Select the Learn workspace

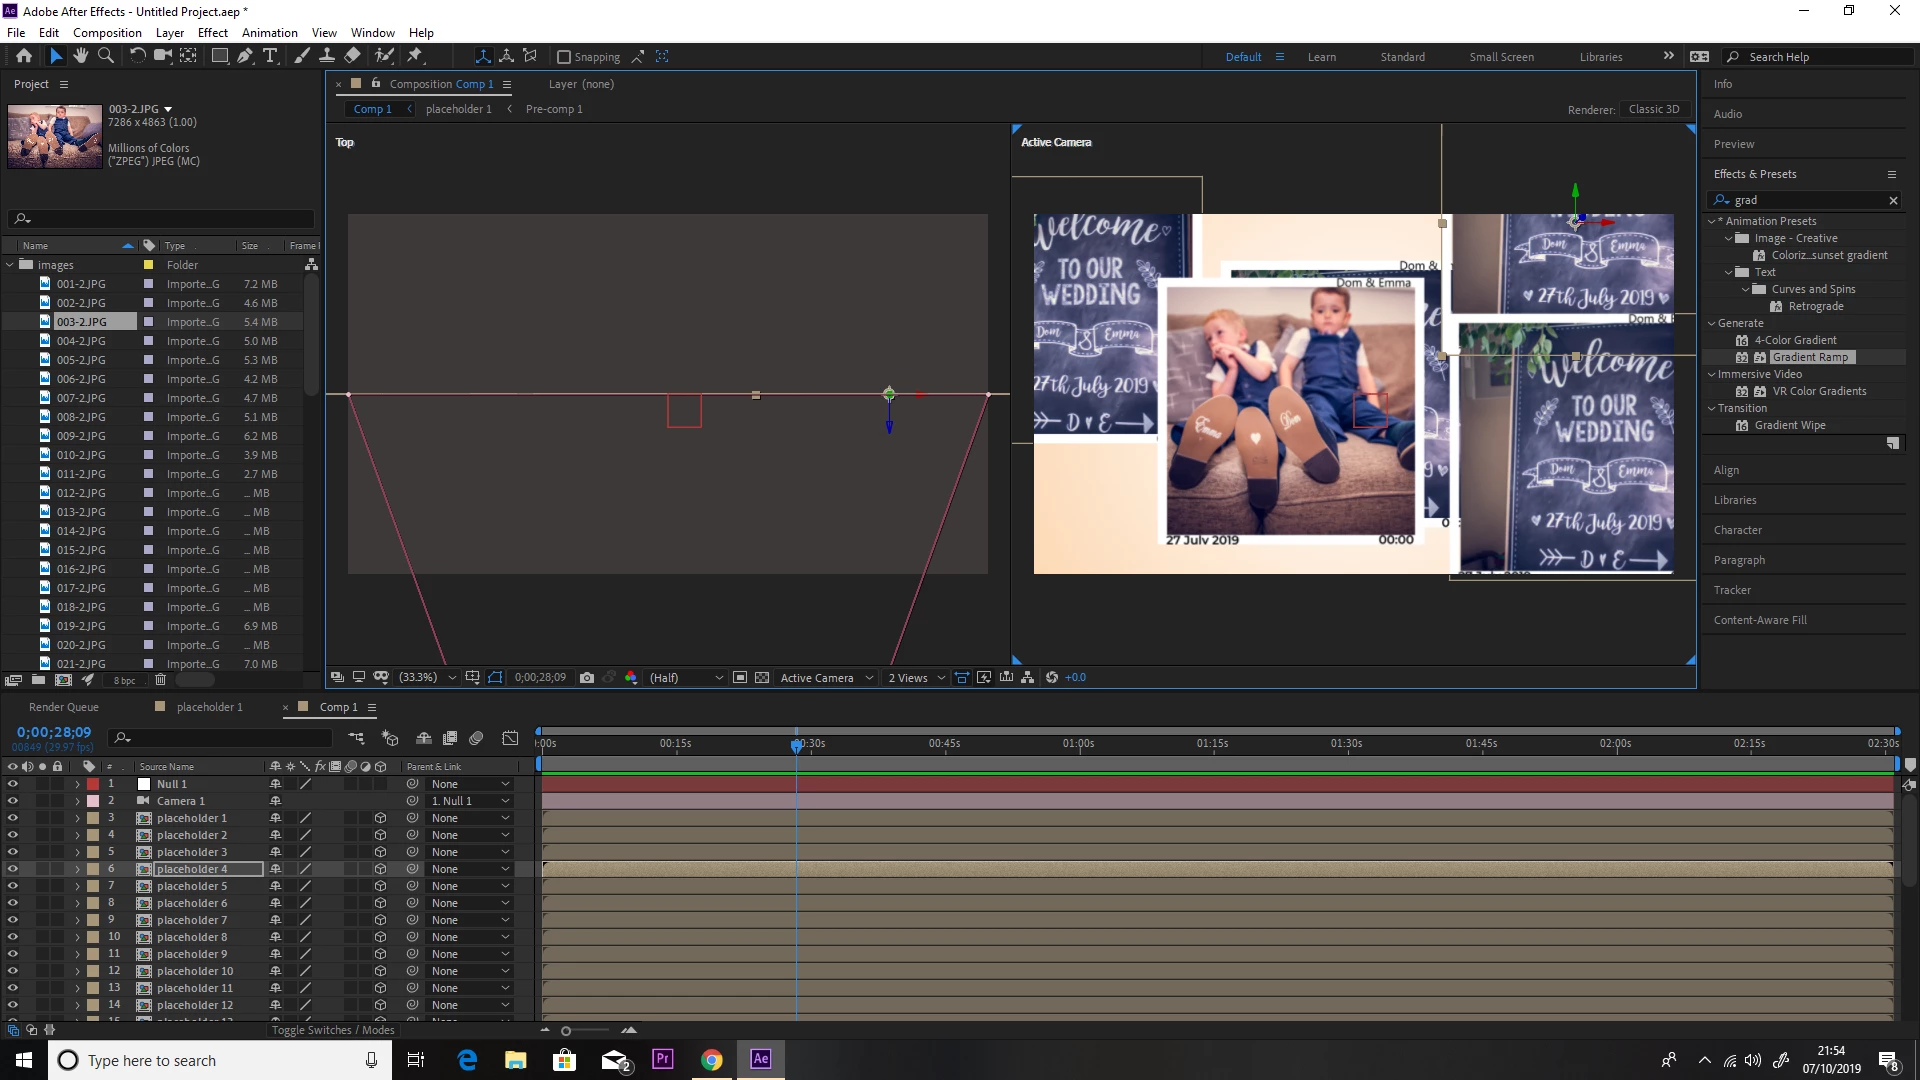pyautogui.click(x=1321, y=57)
